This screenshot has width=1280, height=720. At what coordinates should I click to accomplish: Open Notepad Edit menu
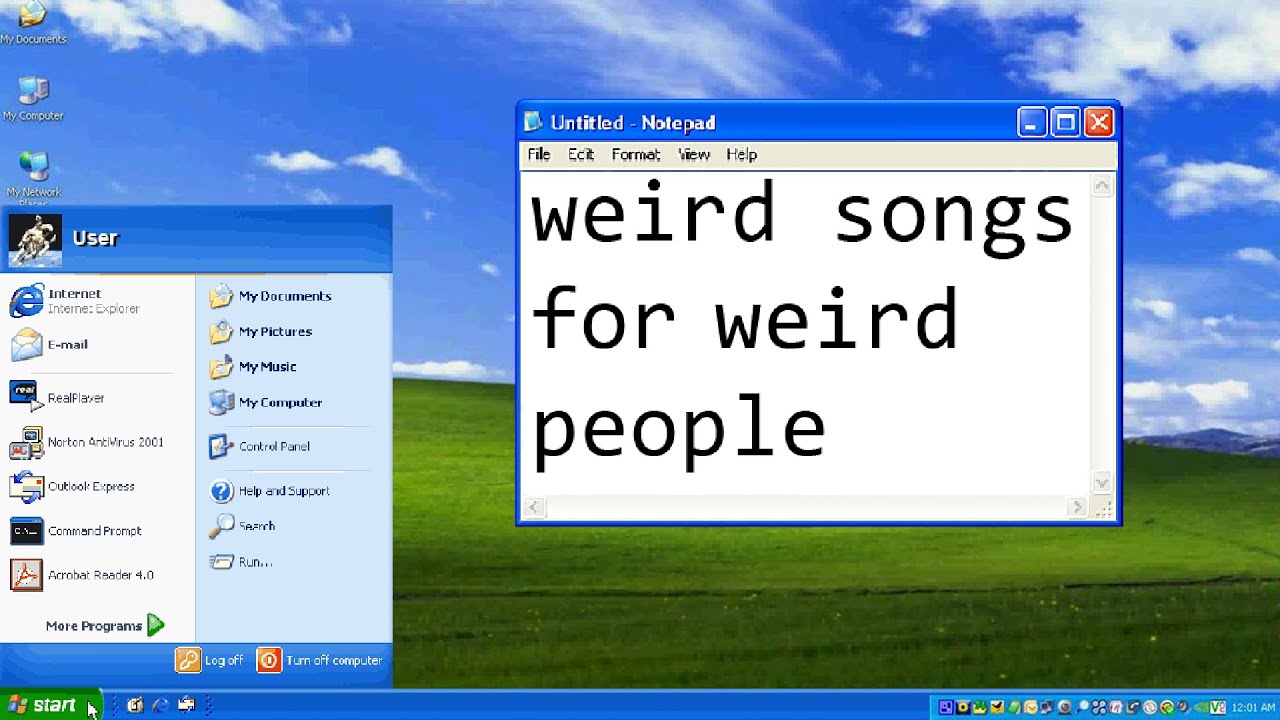click(x=581, y=154)
